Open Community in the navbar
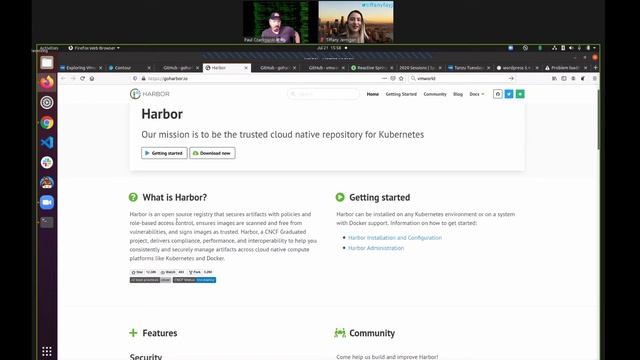The image size is (640, 360). 435,94
